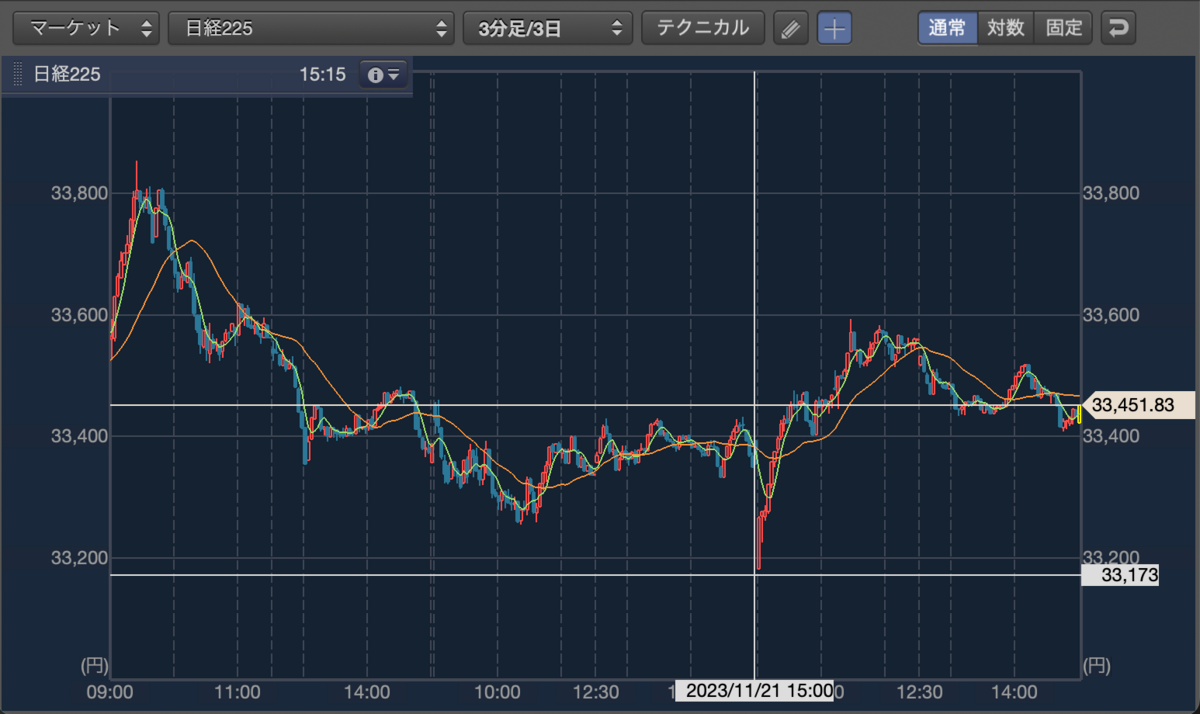Select the pencil drawing tool
The image size is (1200, 714).
click(x=790, y=28)
